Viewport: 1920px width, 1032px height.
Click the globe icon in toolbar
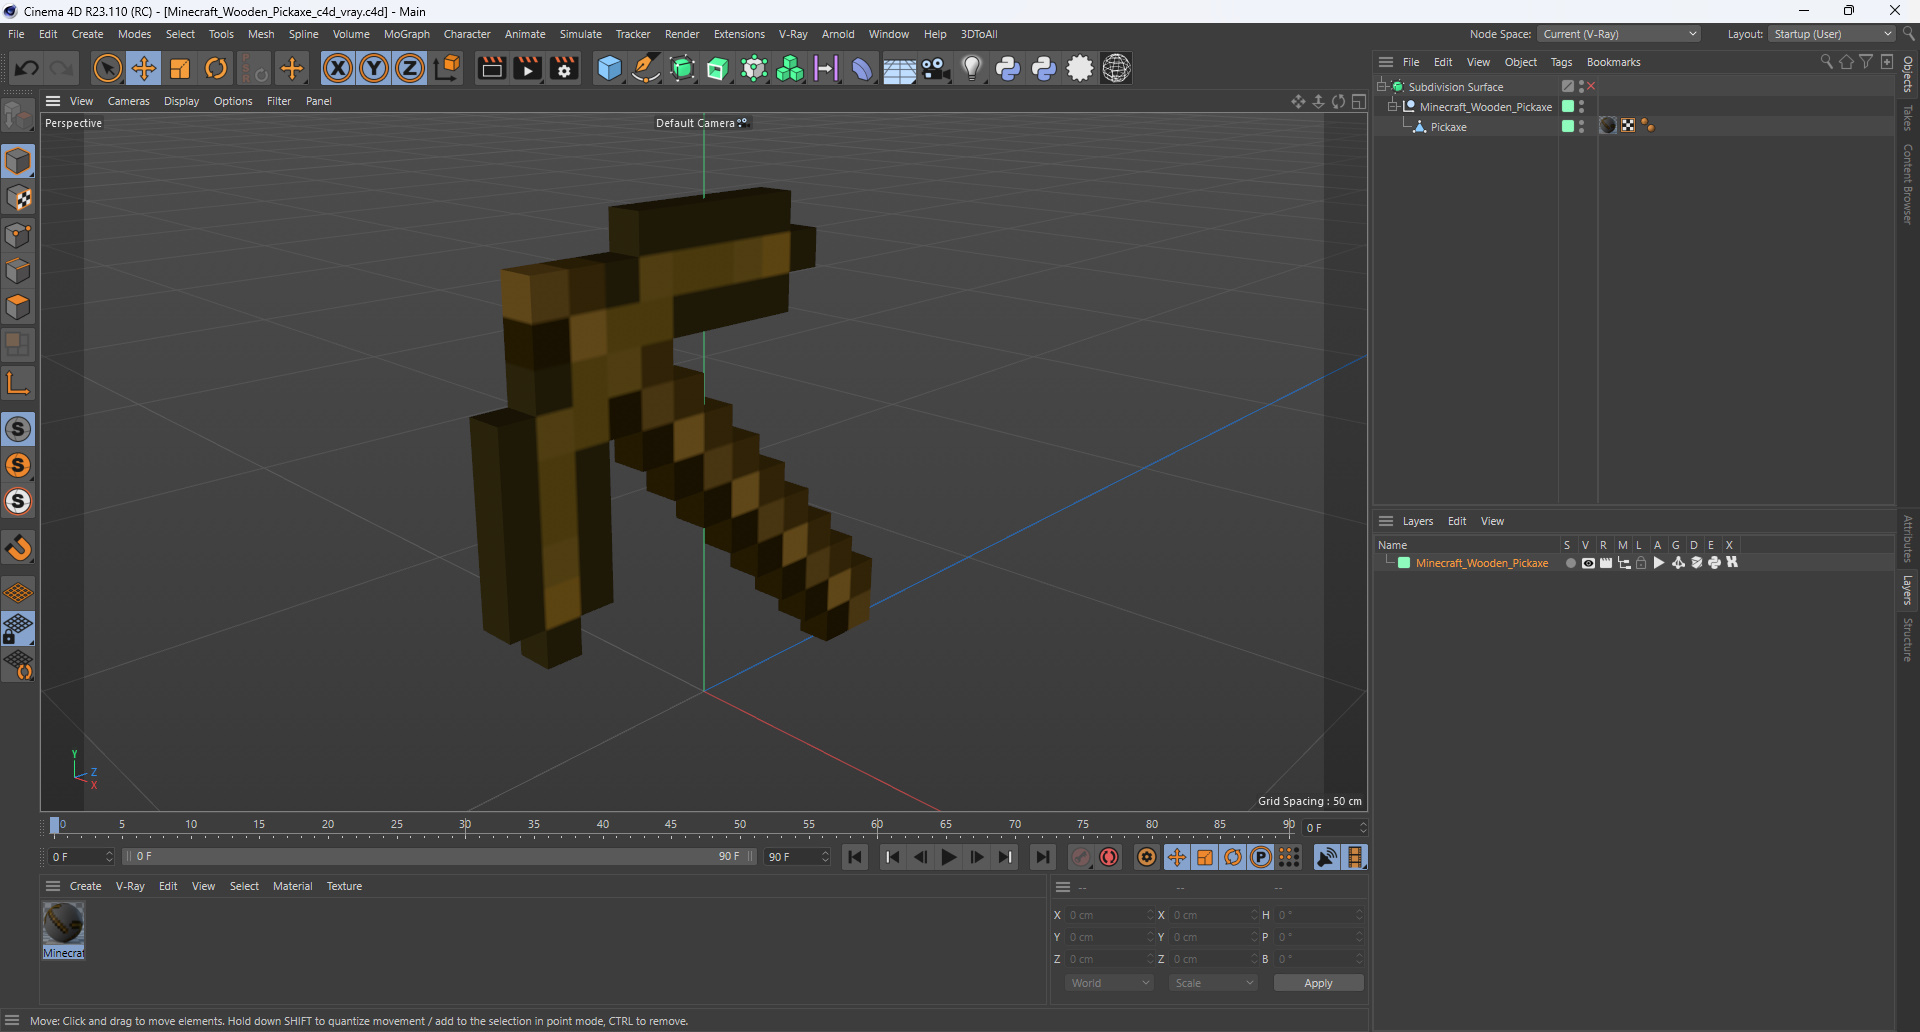[x=1116, y=68]
